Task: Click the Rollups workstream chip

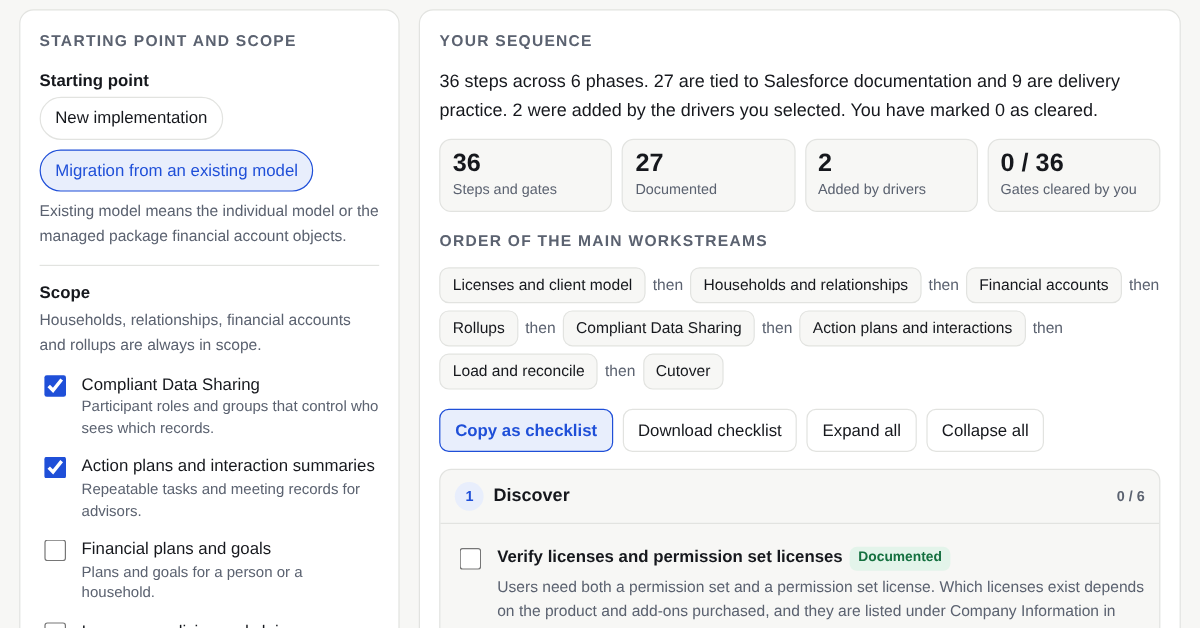Action: [479, 328]
